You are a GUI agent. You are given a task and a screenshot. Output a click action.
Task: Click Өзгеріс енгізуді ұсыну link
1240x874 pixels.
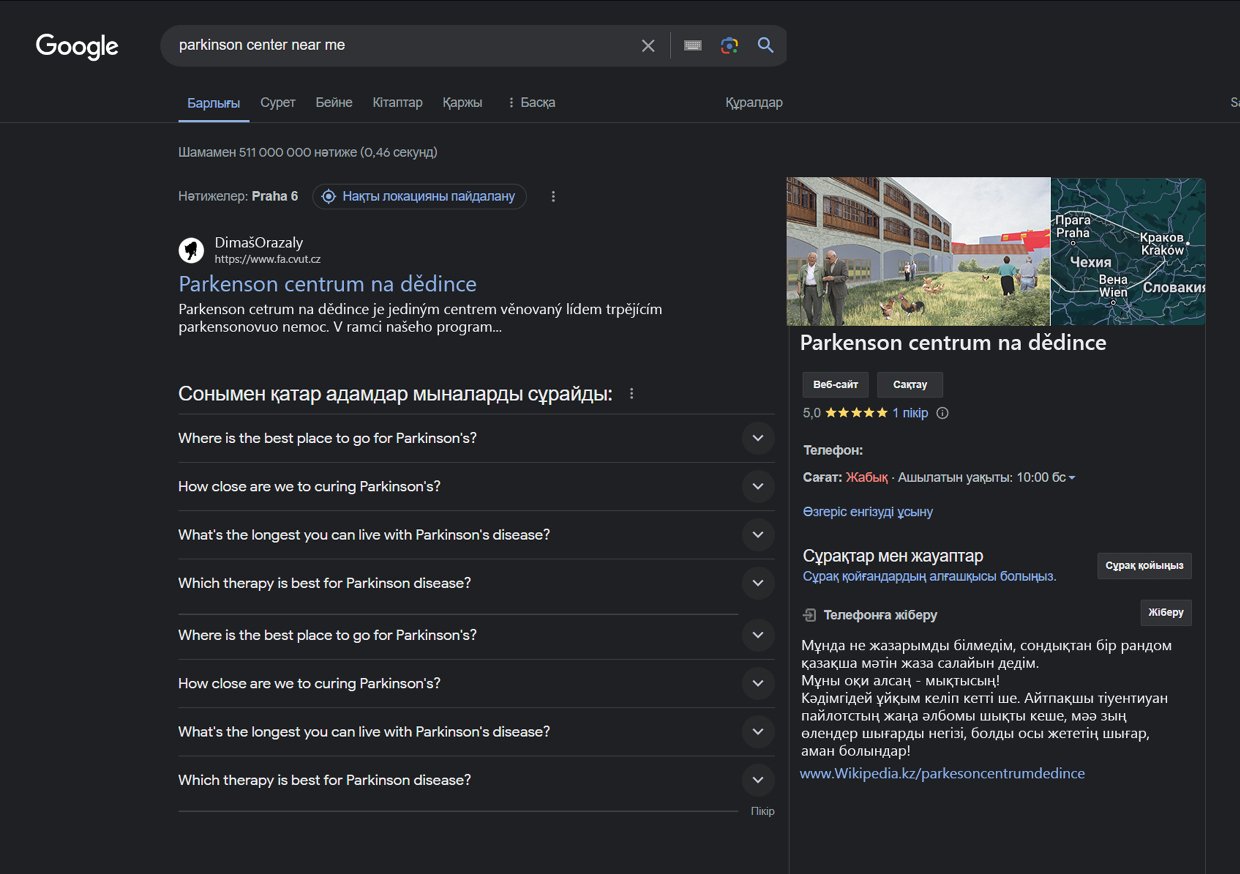(x=868, y=512)
